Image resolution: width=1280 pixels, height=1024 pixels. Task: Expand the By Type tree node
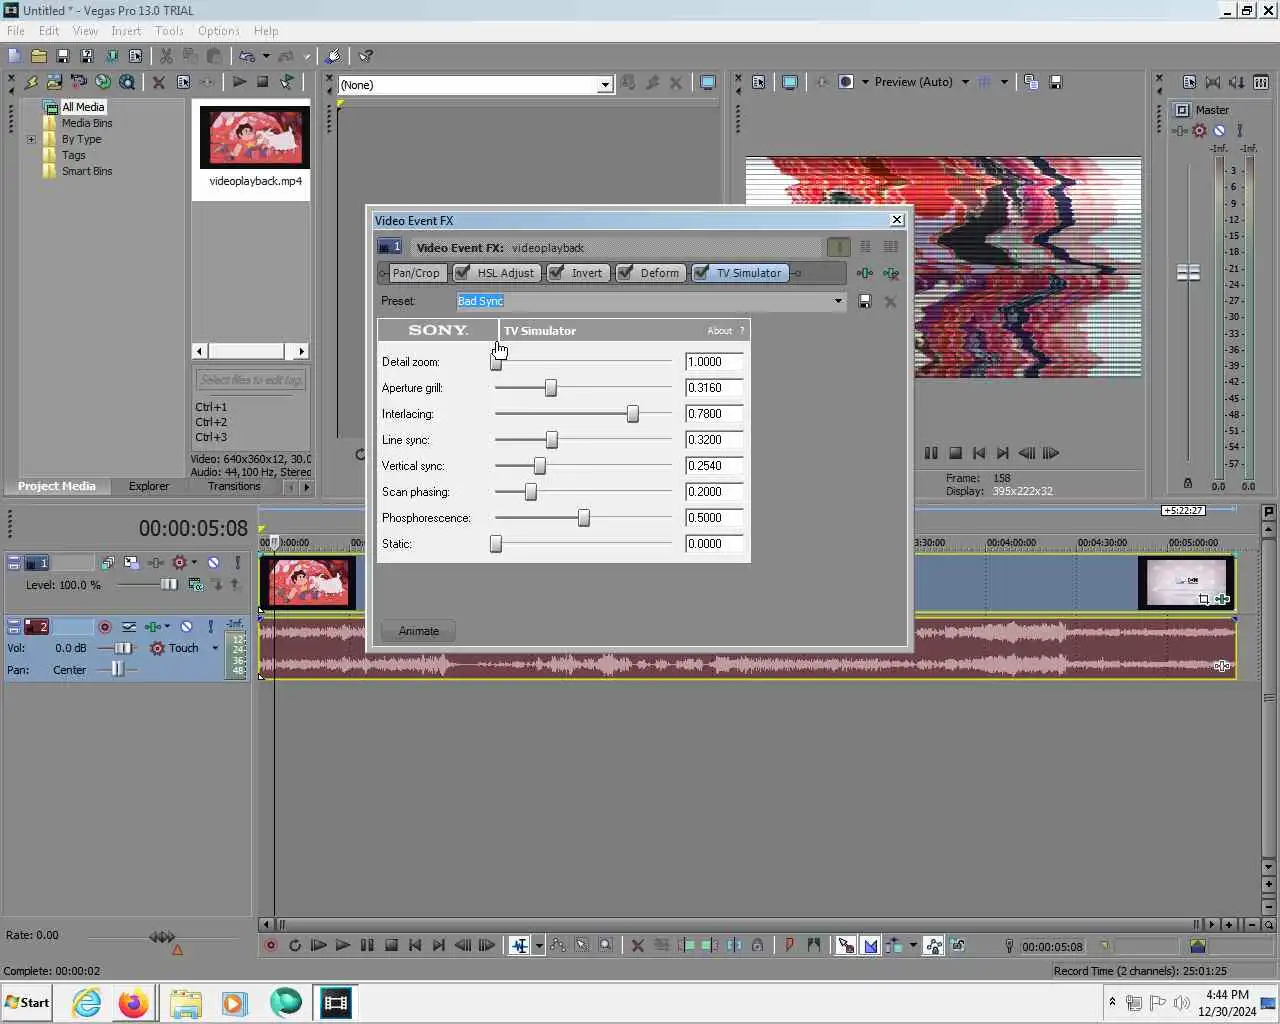pos(31,139)
